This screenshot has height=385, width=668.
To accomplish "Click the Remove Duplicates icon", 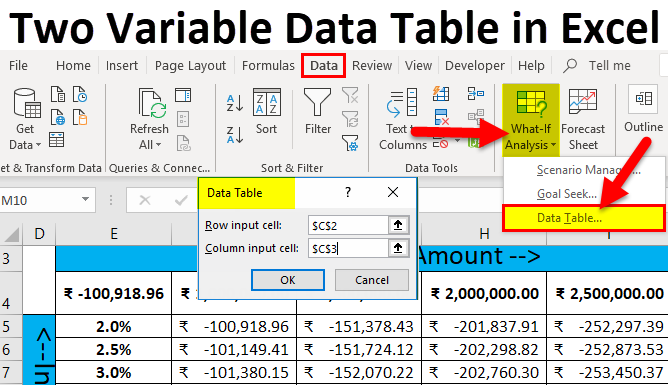I will 441,117.
